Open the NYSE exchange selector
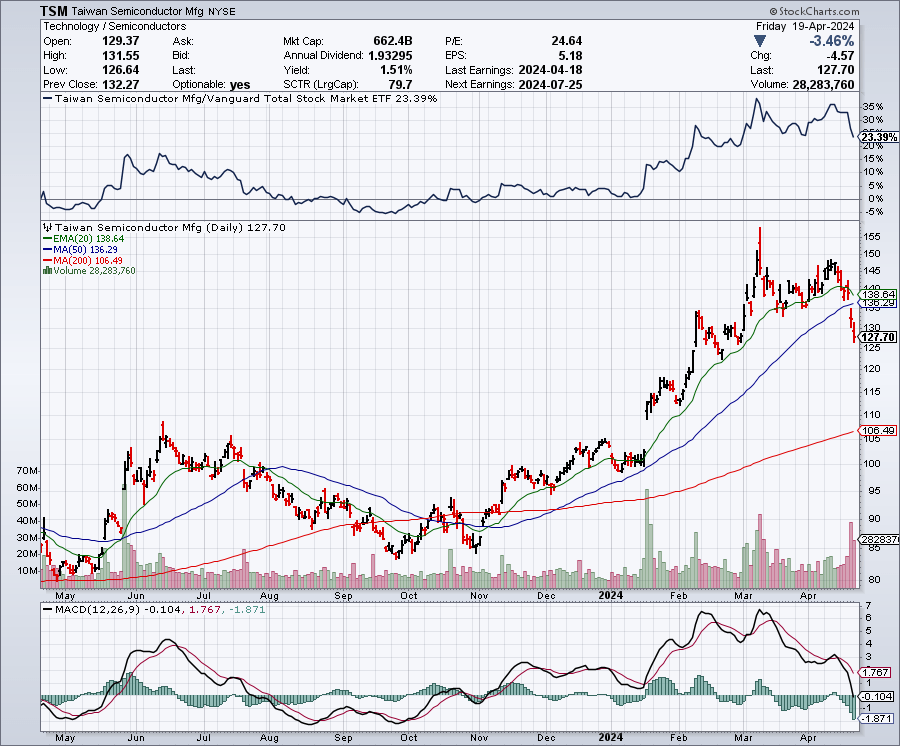The image size is (900, 746). (221, 11)
